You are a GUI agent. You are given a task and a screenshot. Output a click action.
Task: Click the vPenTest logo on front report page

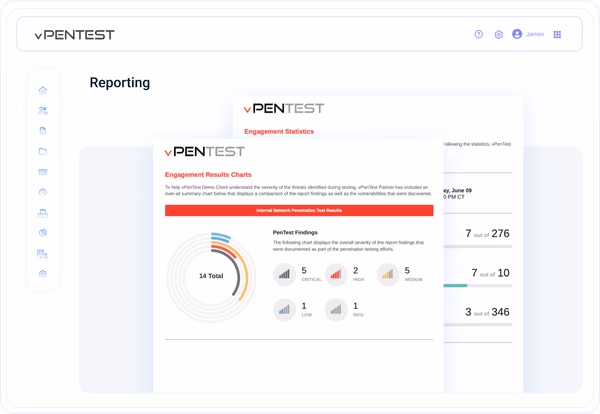[x=205, y=152]
